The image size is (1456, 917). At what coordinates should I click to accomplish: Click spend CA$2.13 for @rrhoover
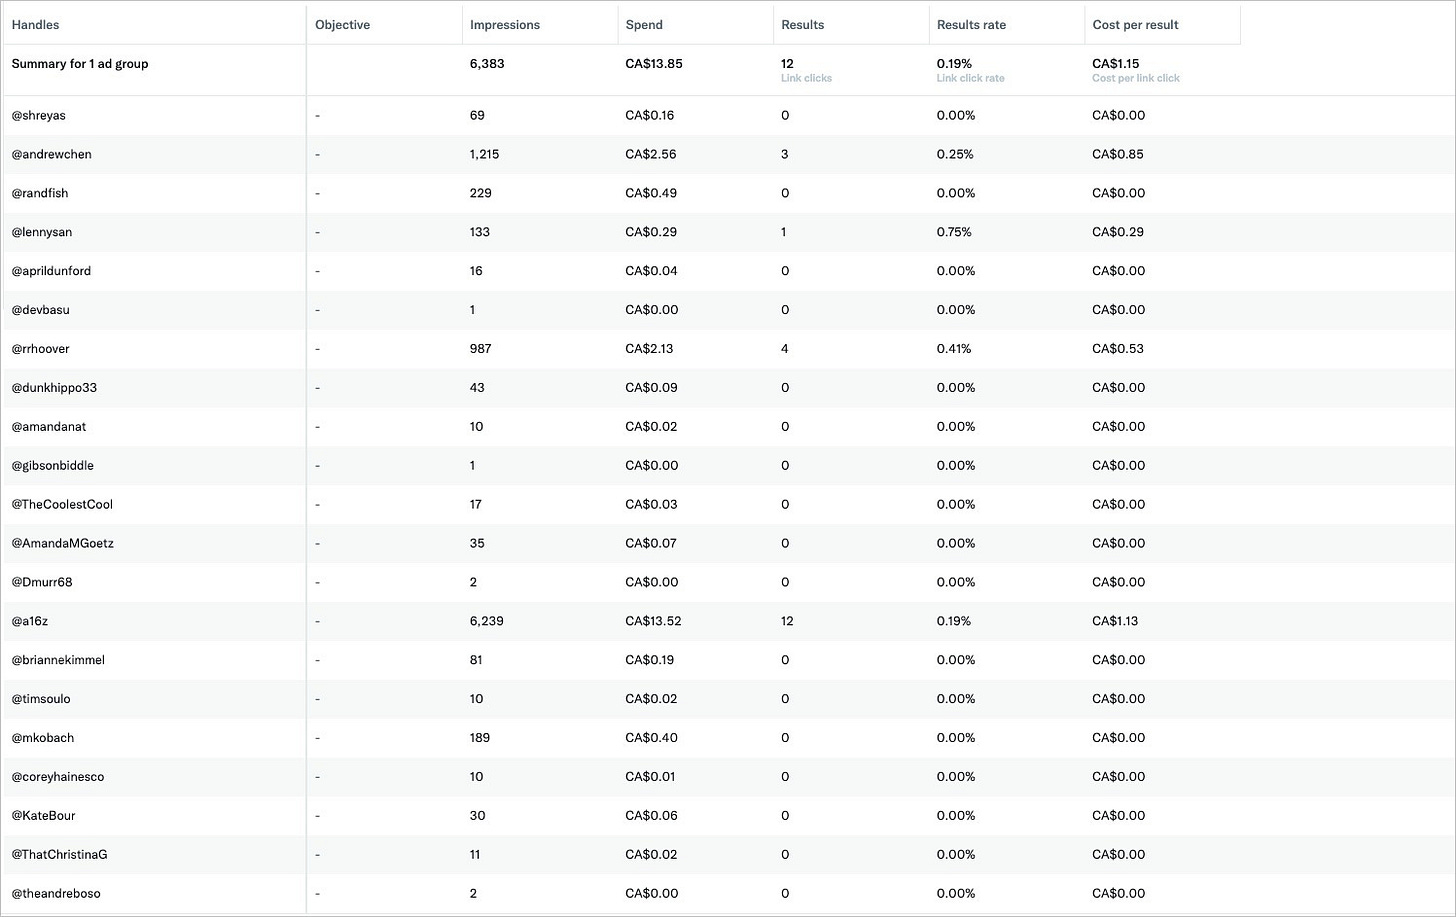click(x=650, y=350)
